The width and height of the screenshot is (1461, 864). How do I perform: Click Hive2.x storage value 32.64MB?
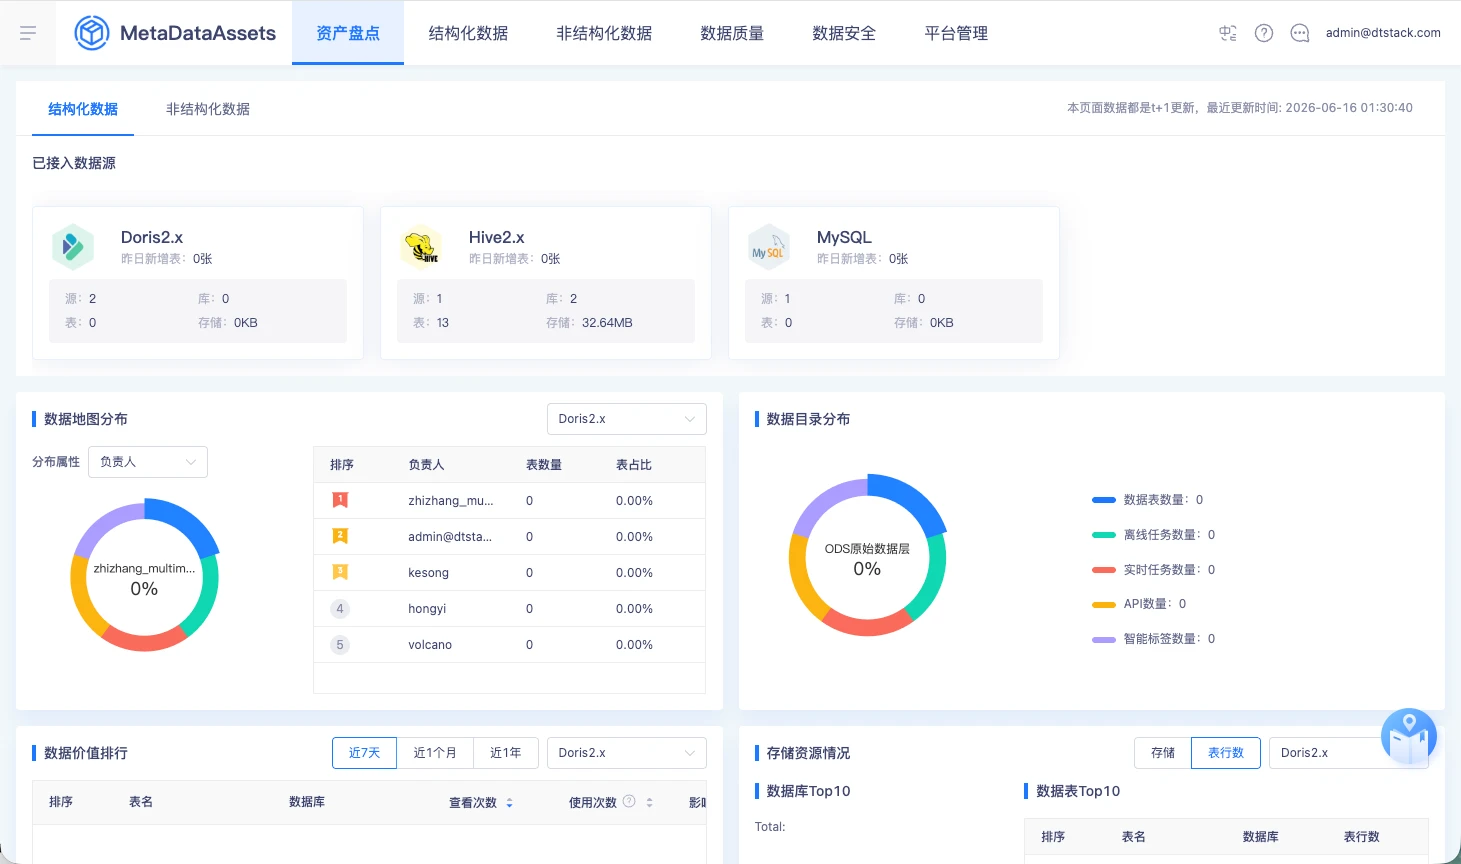click(x=607, y=323)
